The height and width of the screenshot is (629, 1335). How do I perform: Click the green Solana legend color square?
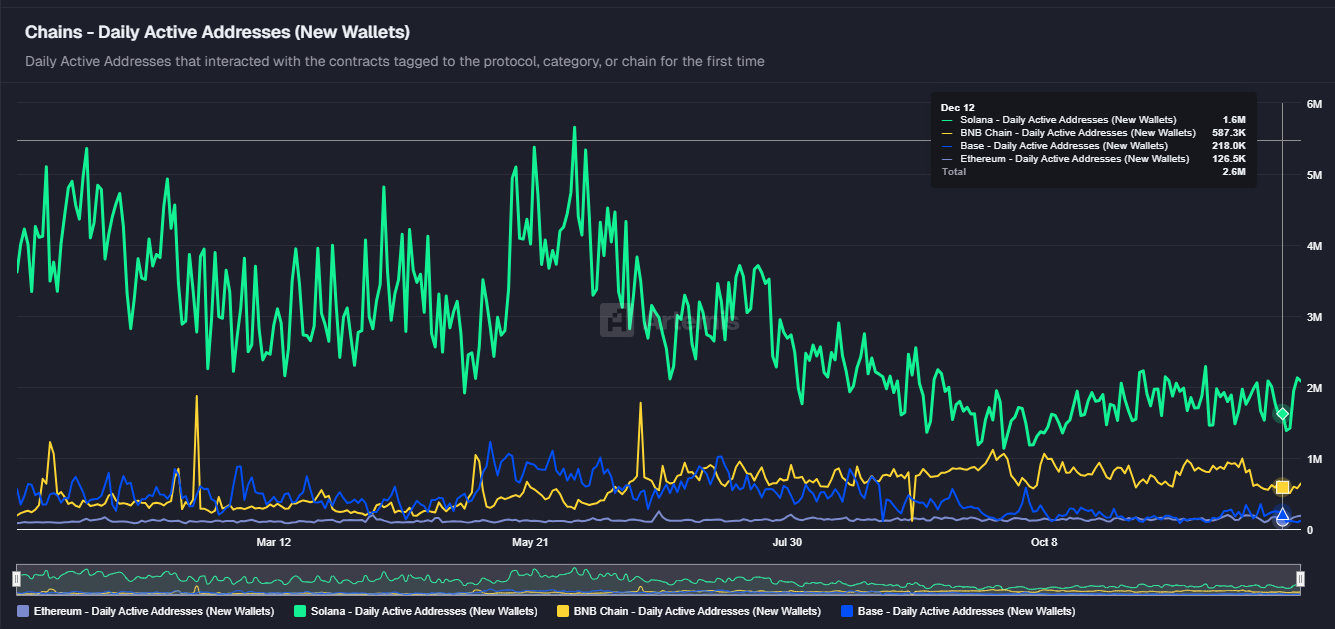tap(301, 611)
